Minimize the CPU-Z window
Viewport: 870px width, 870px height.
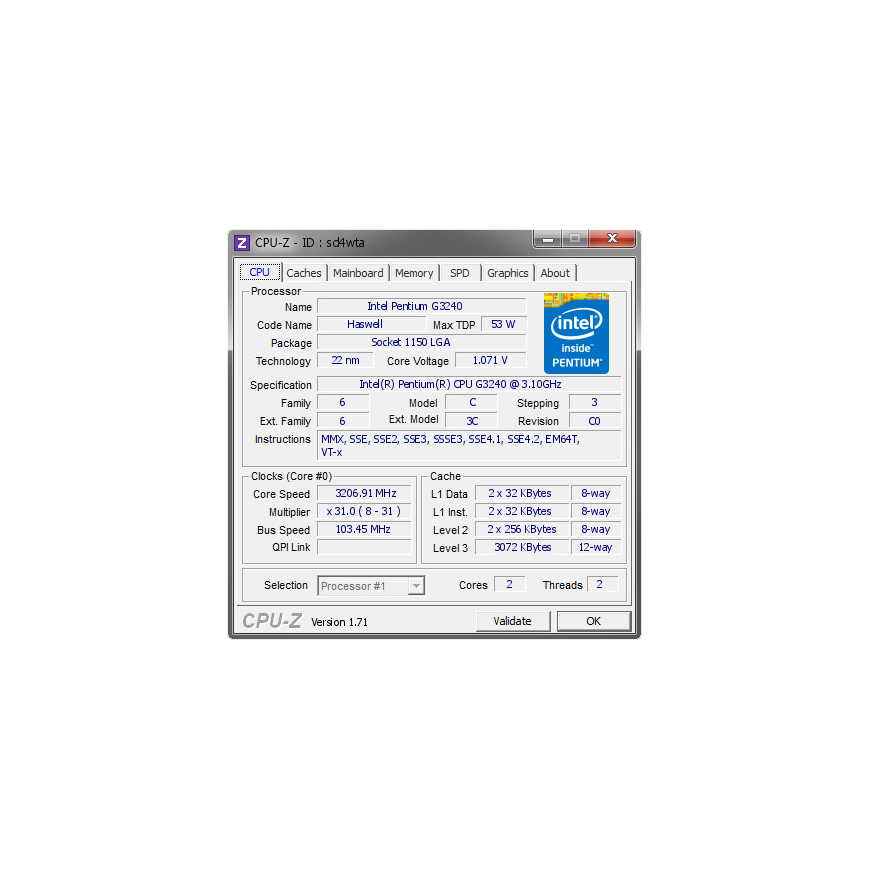click(548, 239)
